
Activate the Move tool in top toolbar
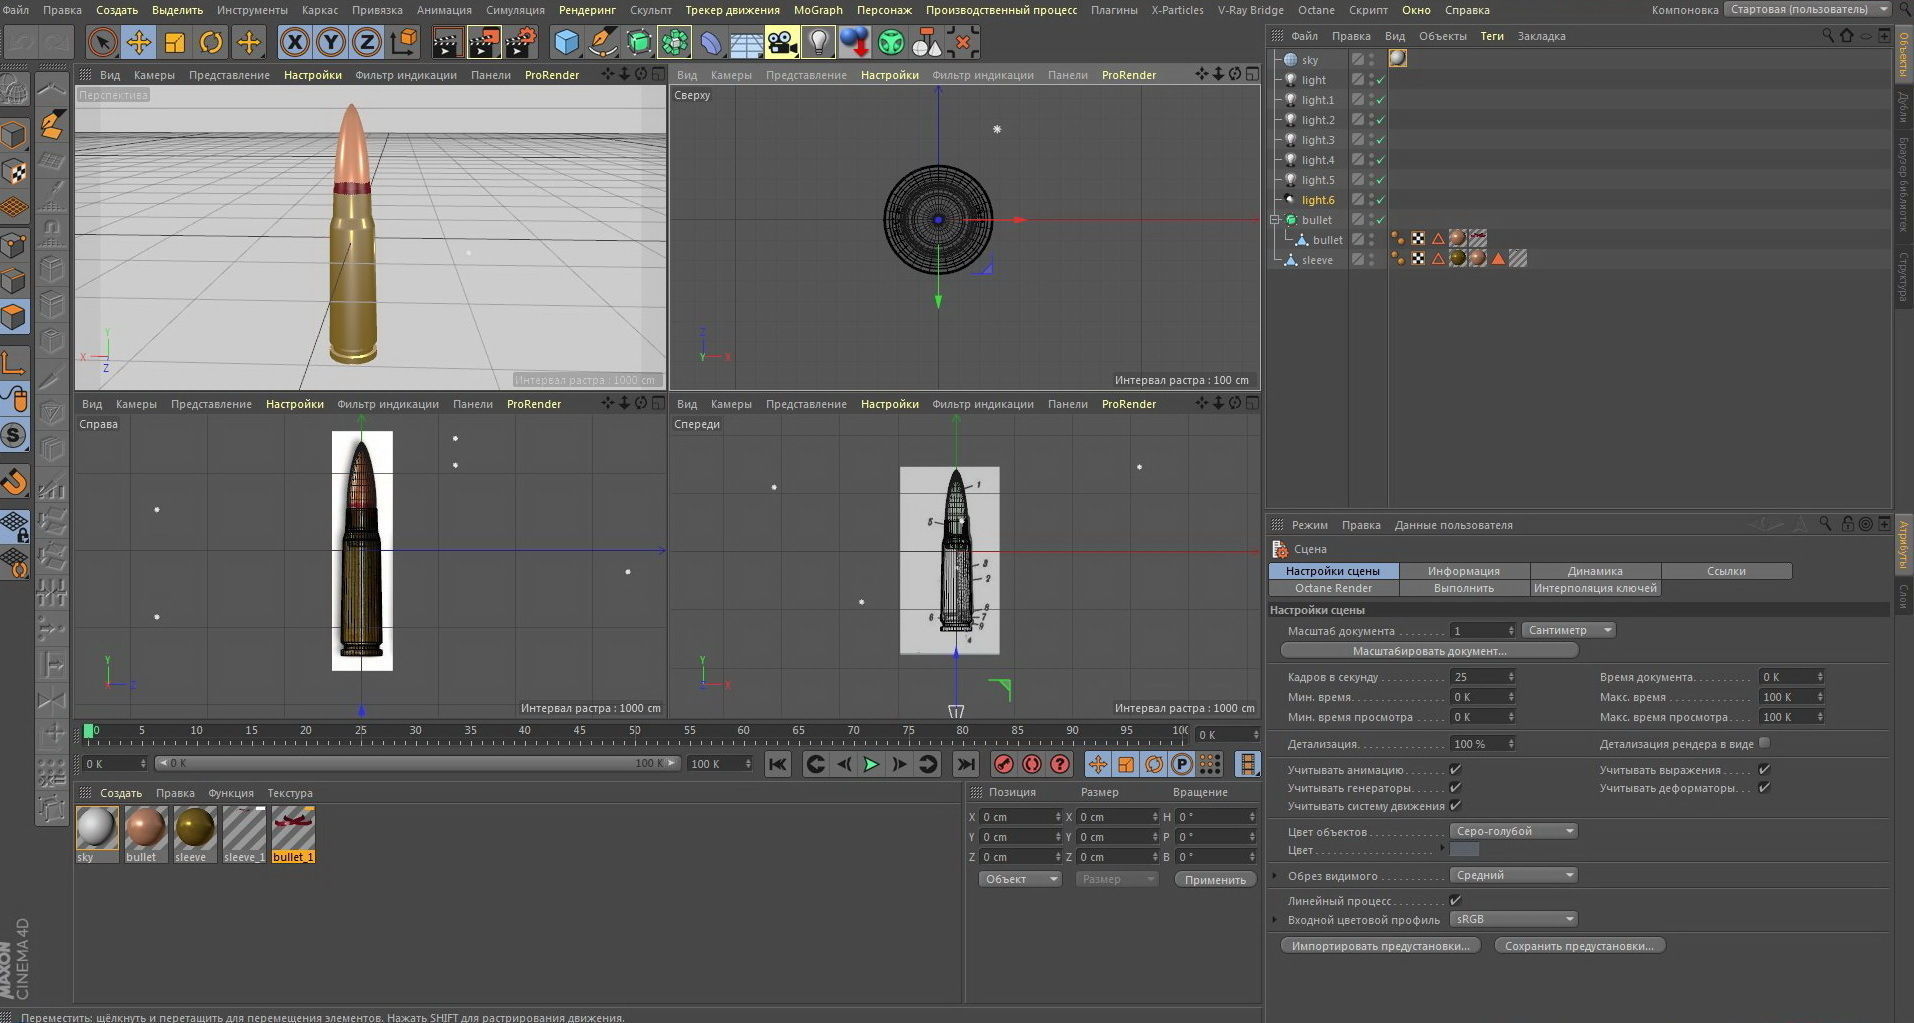click(x=138, y=42)
